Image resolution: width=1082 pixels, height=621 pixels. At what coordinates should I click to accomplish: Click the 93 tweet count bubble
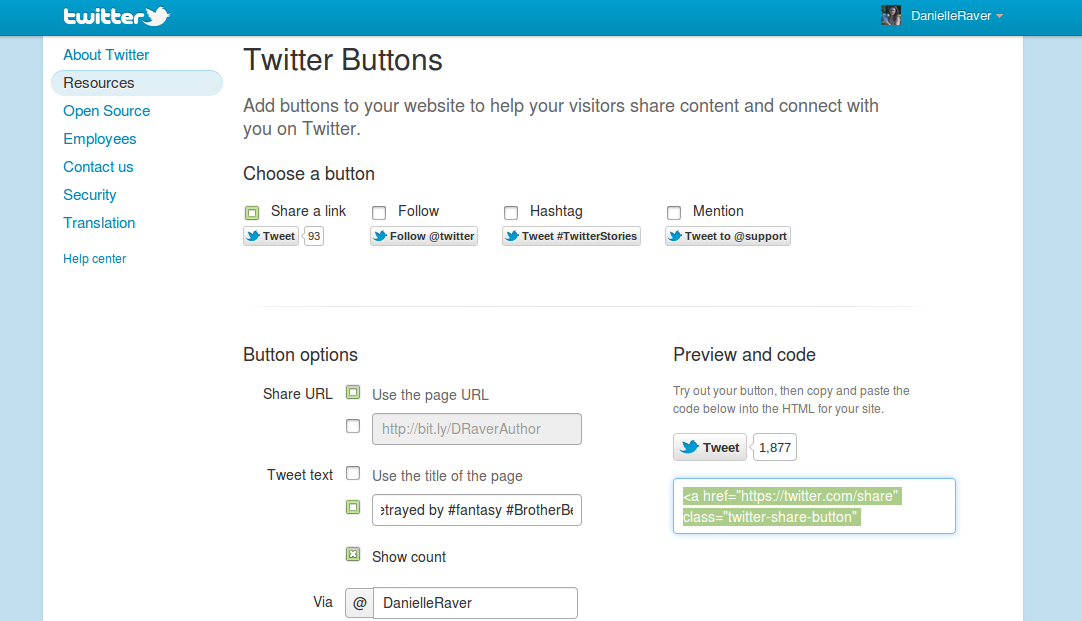(x=314, y=236)
